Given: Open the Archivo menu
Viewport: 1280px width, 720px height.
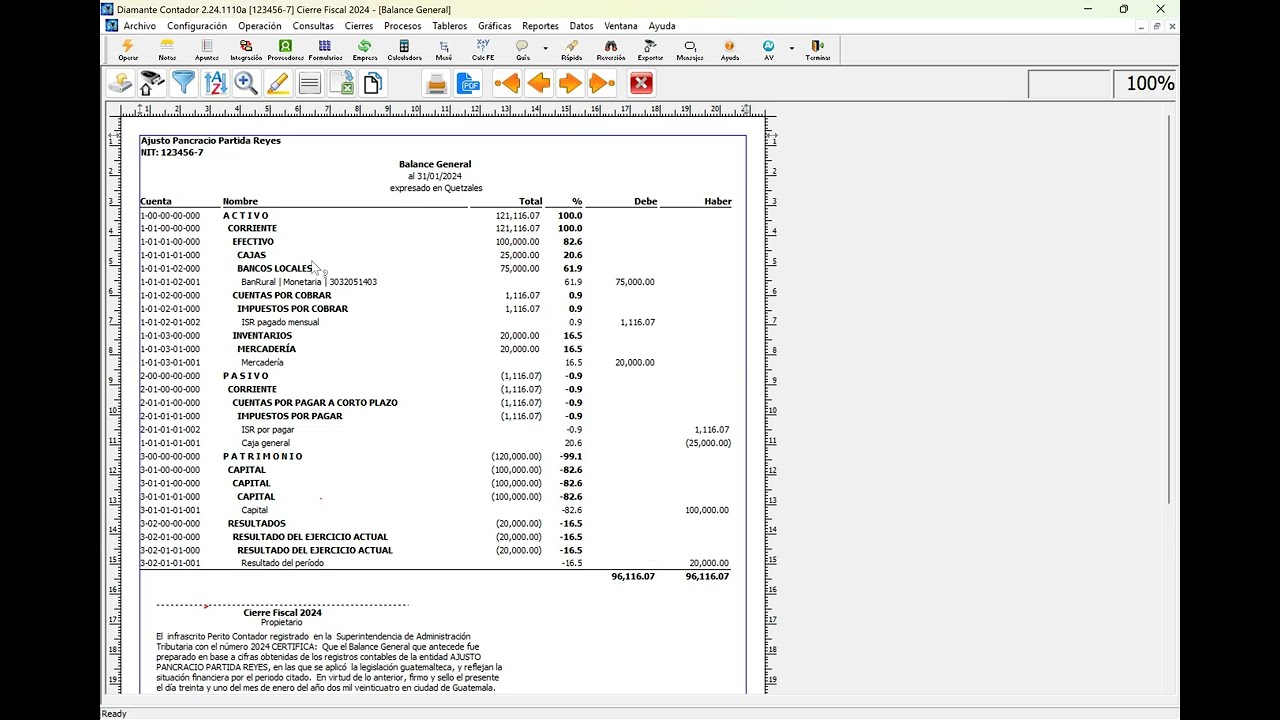Looking at the screenshot, I should click(x=140, y=26).
